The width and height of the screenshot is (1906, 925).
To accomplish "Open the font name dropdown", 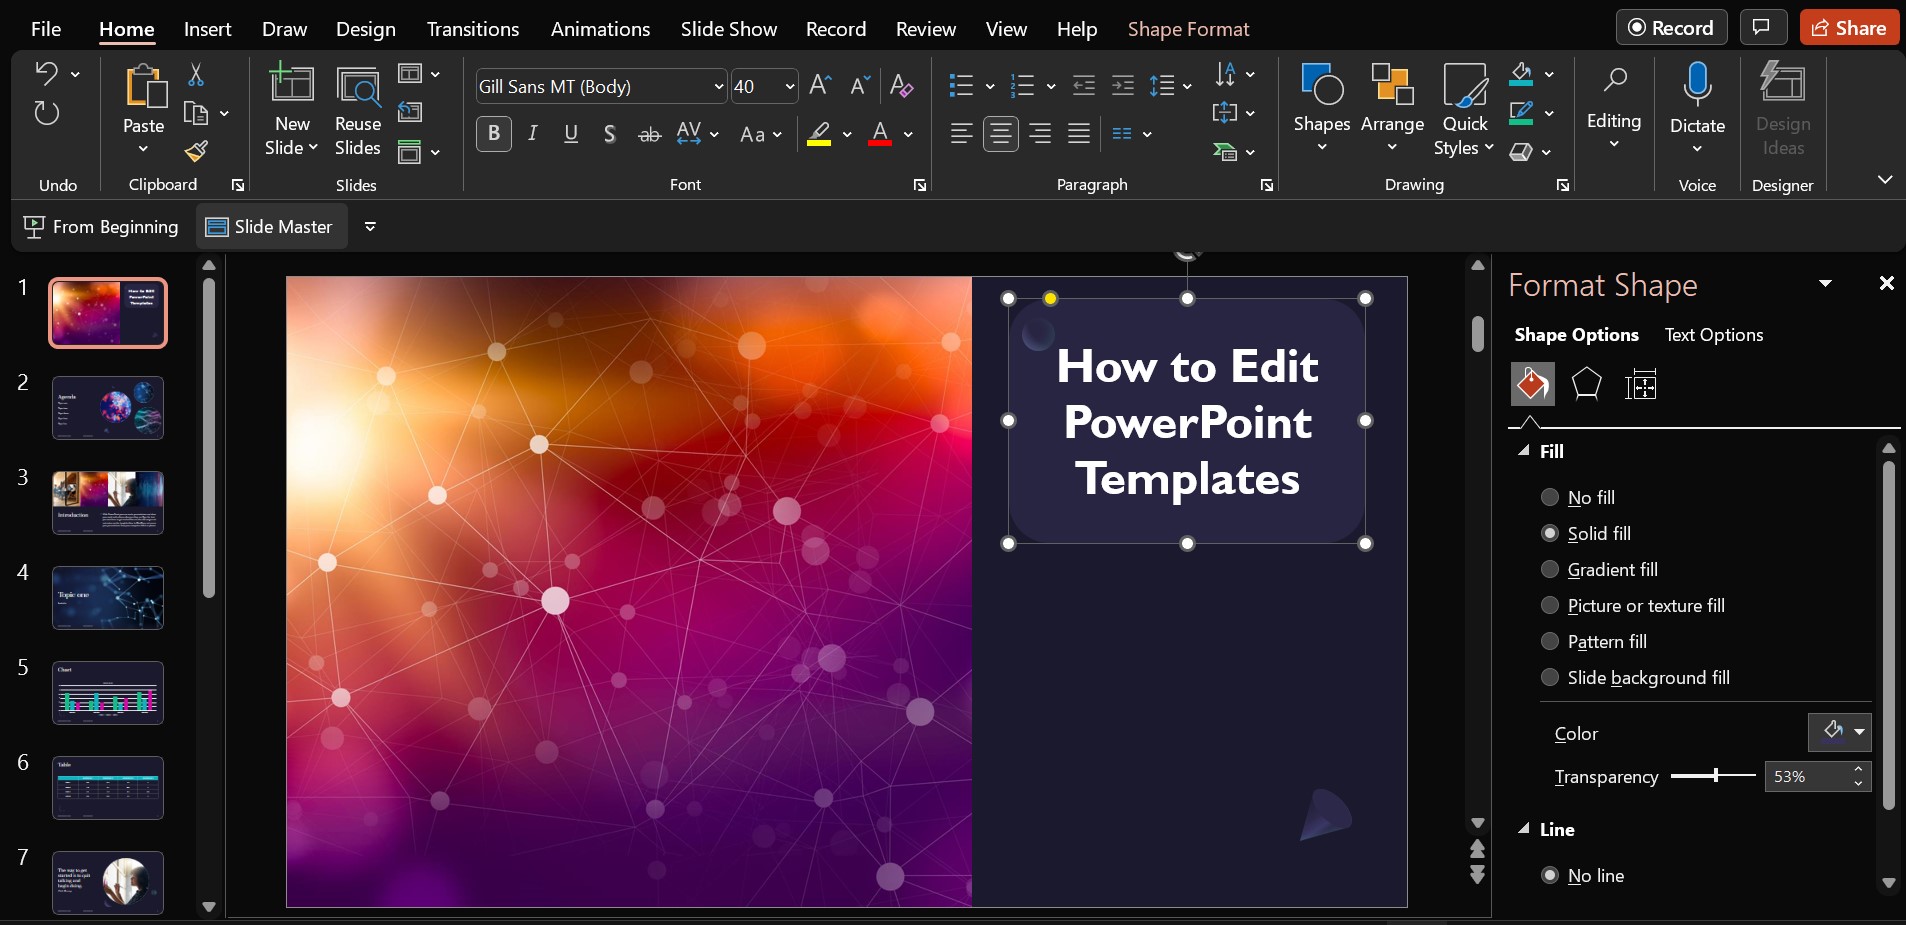I will (x=718, y=86).
